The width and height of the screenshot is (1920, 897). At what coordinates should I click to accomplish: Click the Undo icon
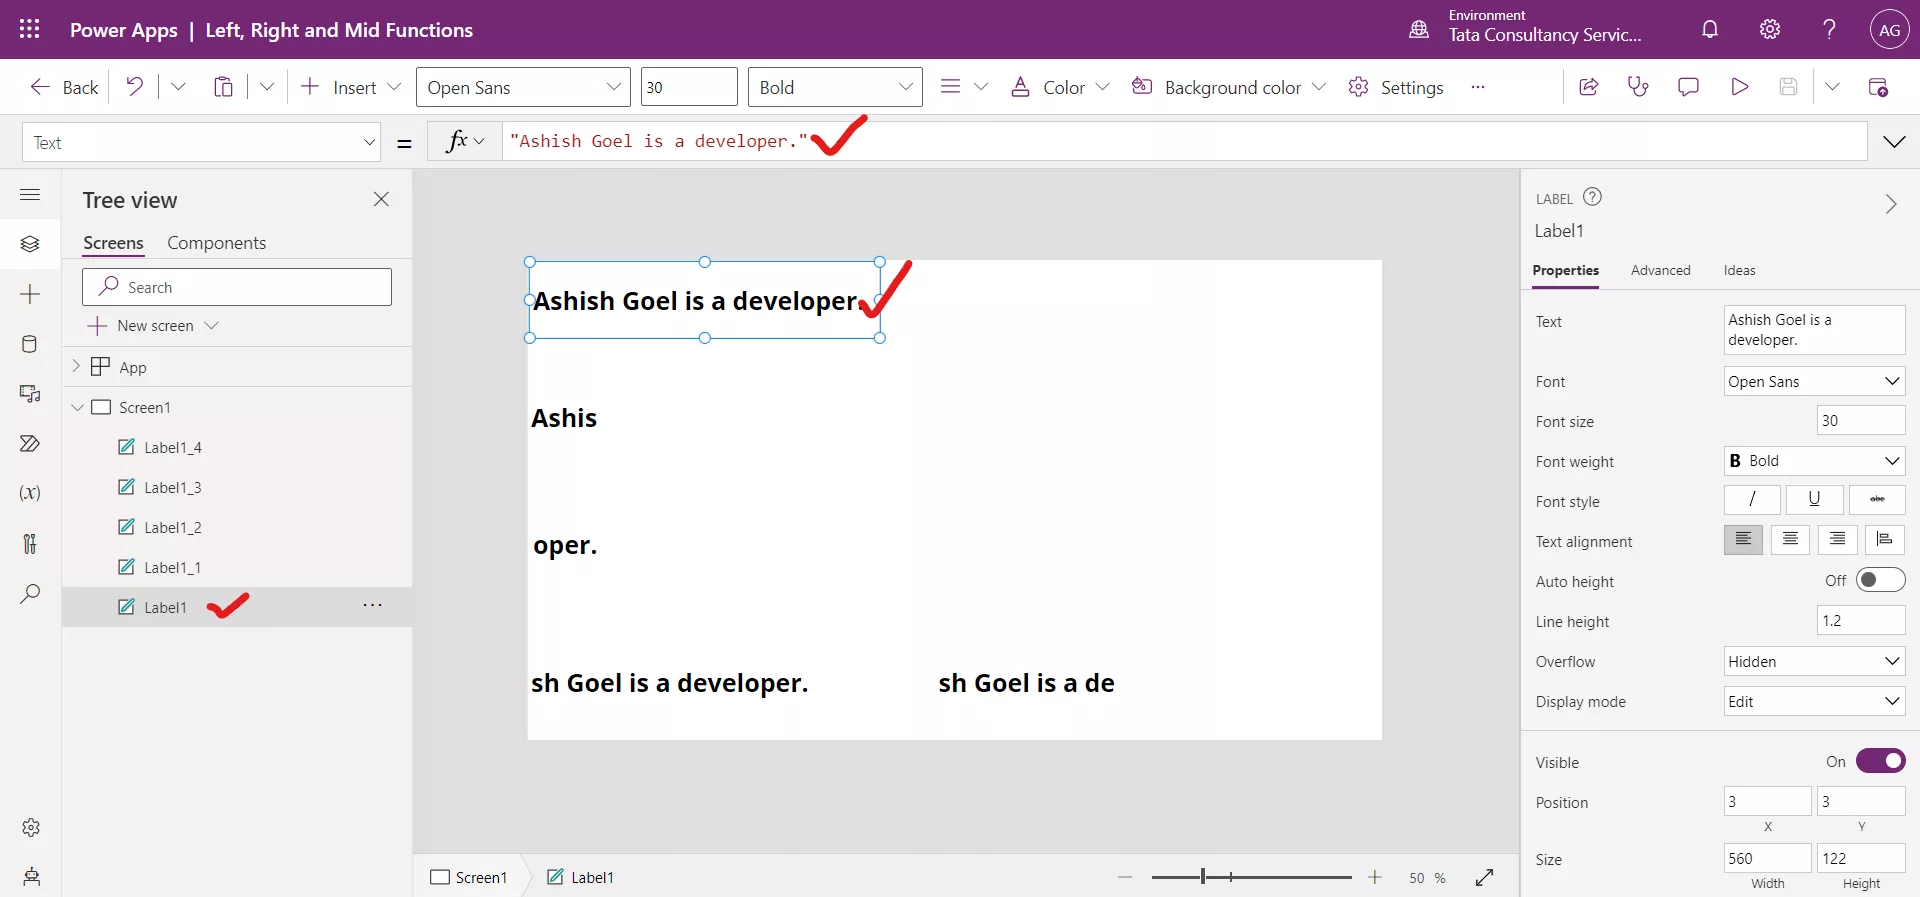(134, 87)
